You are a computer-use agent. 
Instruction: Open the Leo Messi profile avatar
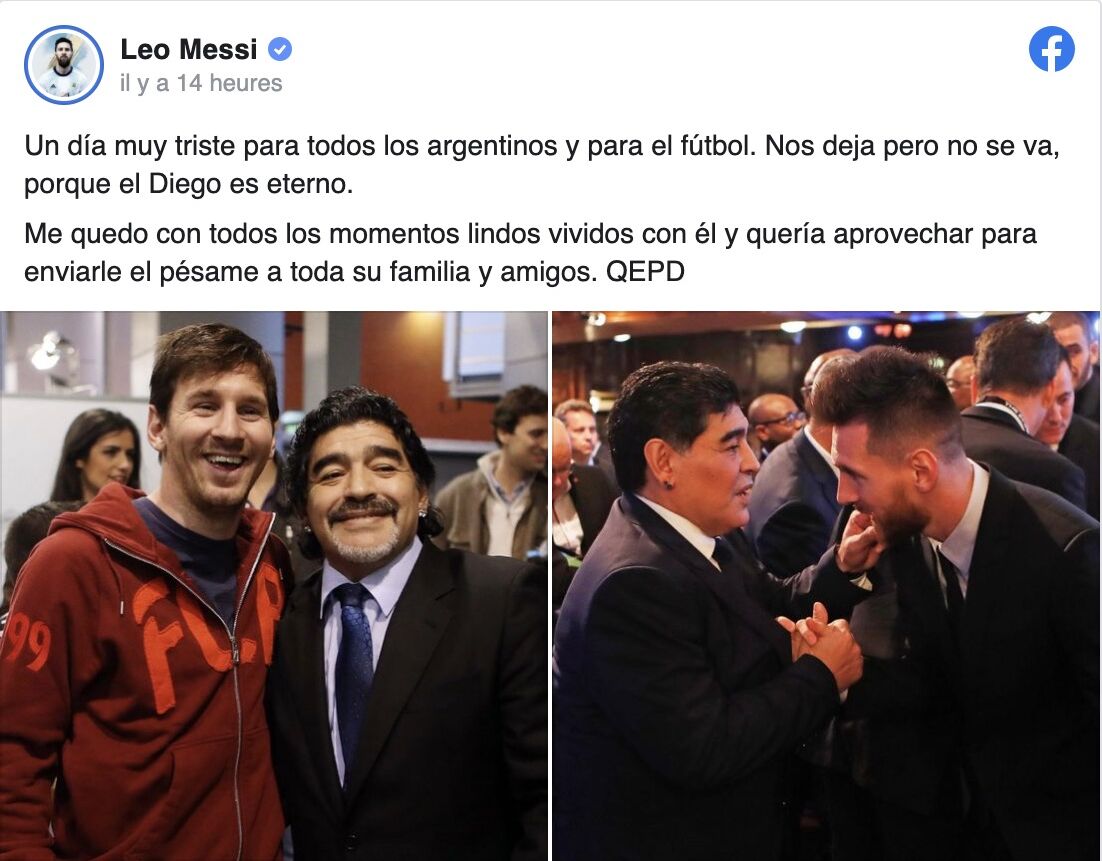point(64,65)
